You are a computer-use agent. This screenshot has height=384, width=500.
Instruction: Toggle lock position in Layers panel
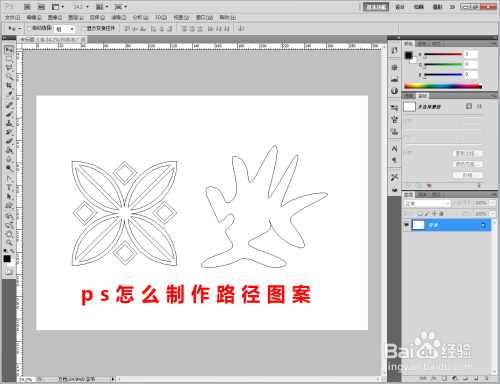434,214
